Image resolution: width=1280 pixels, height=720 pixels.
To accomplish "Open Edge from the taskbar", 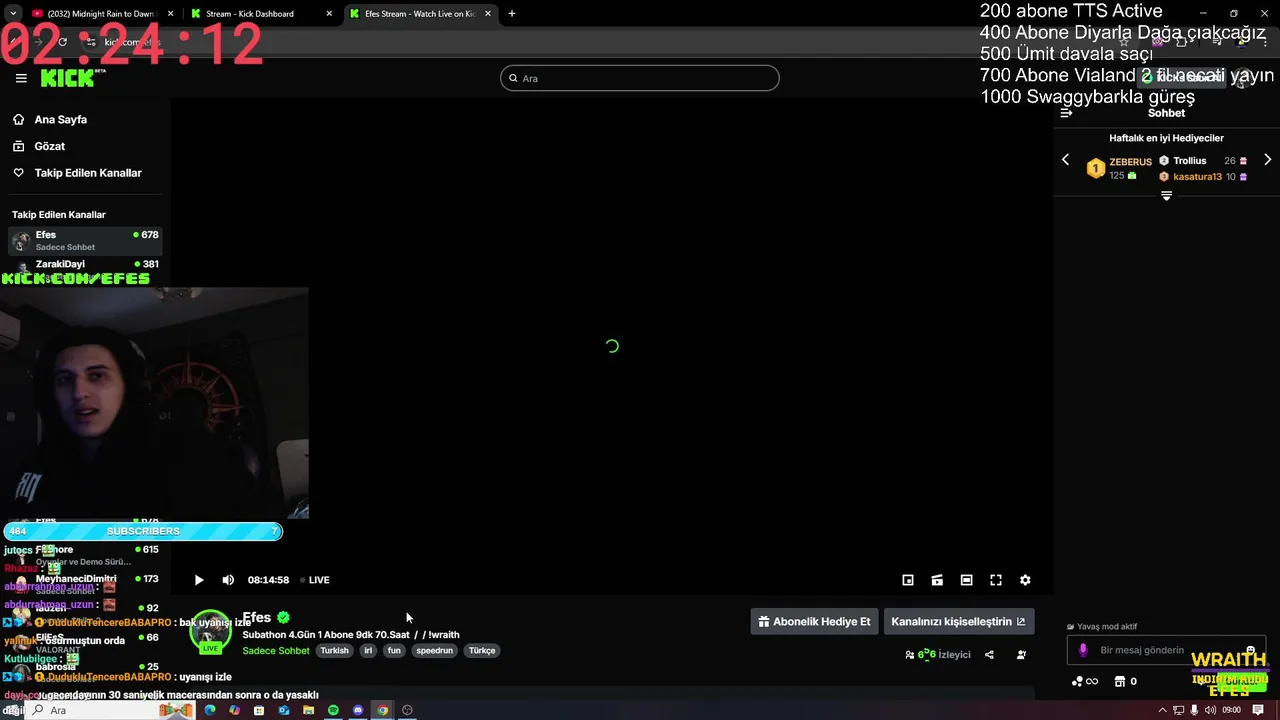I will pyautogui.click(x=210, y=710).
